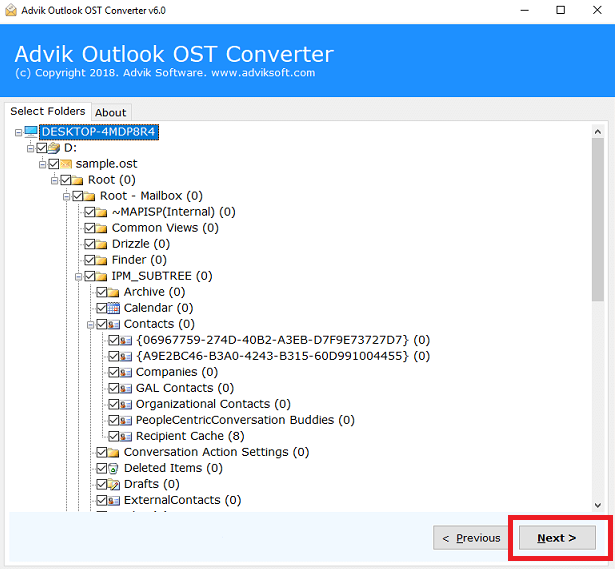This screenshot has width=615, height=569.
Task: Click the vertical scrollbar thumb
Action: pos(598,220)
